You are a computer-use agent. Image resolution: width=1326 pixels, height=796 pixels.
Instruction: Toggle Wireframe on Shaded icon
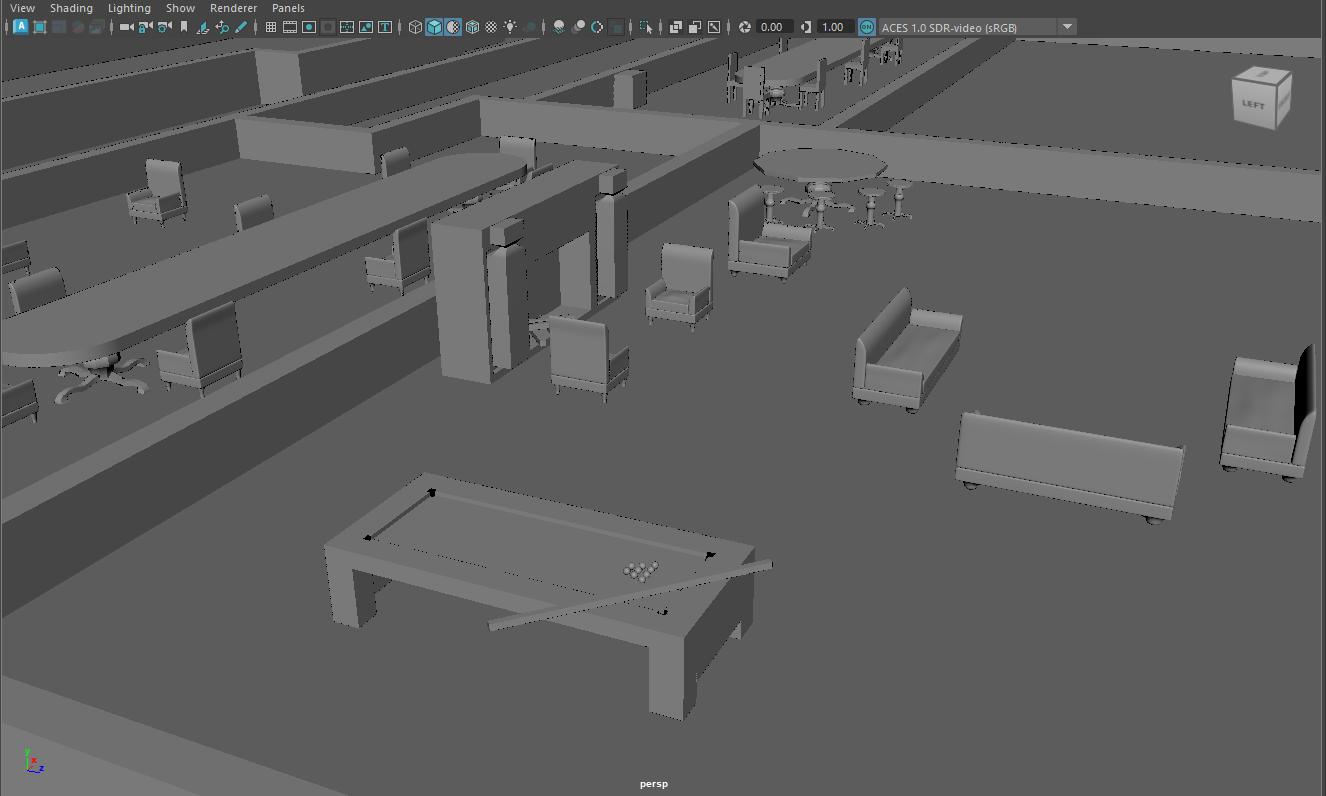[x=472, y=27]
